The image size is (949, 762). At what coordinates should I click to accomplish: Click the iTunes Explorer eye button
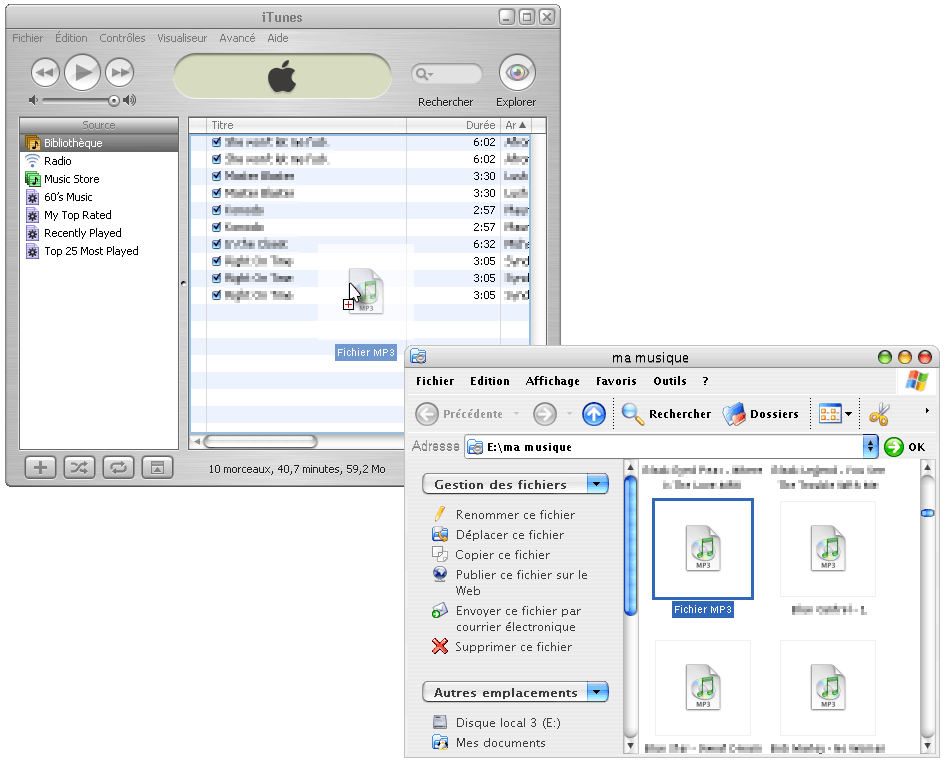(x=517, y=73)
